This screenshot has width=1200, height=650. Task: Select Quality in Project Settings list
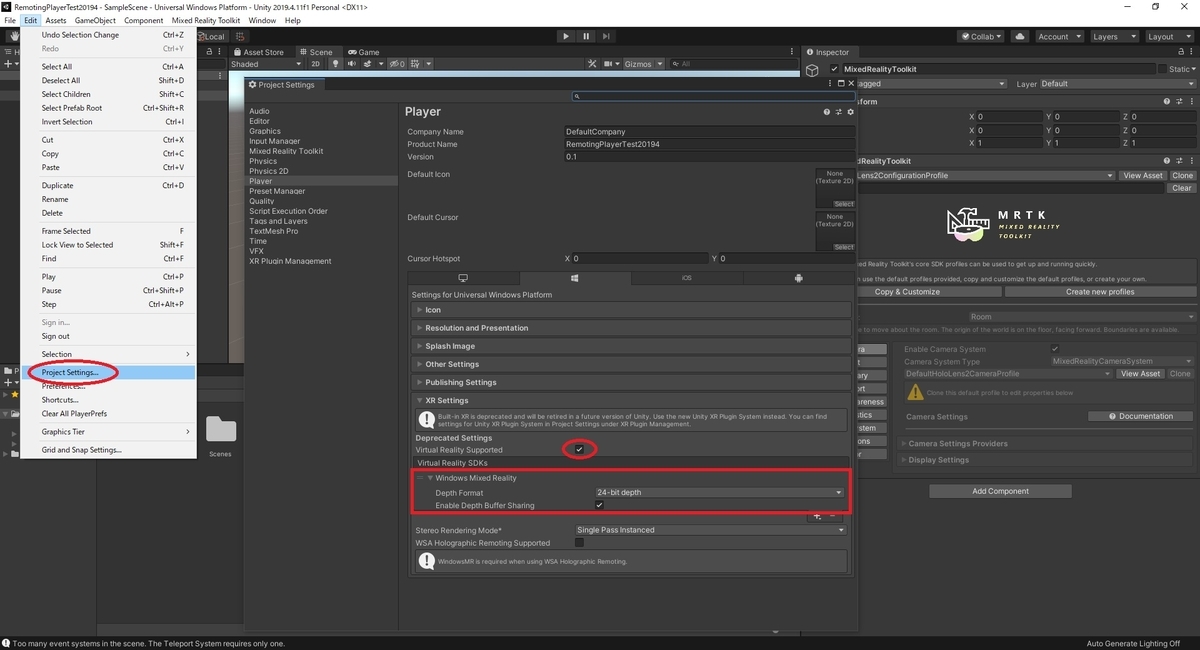point(261,201)
